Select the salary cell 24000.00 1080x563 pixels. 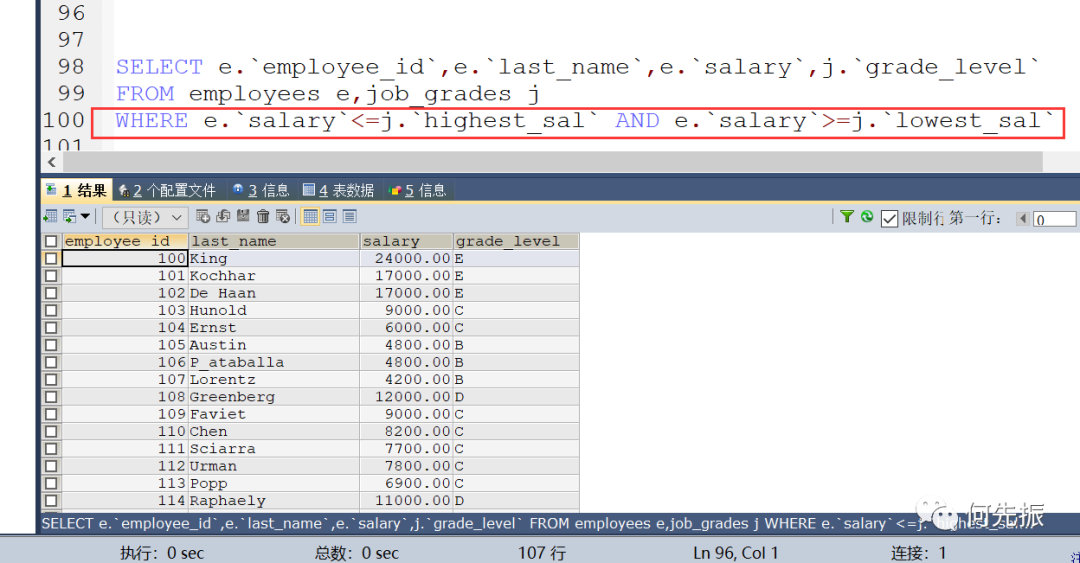point(406,258)
